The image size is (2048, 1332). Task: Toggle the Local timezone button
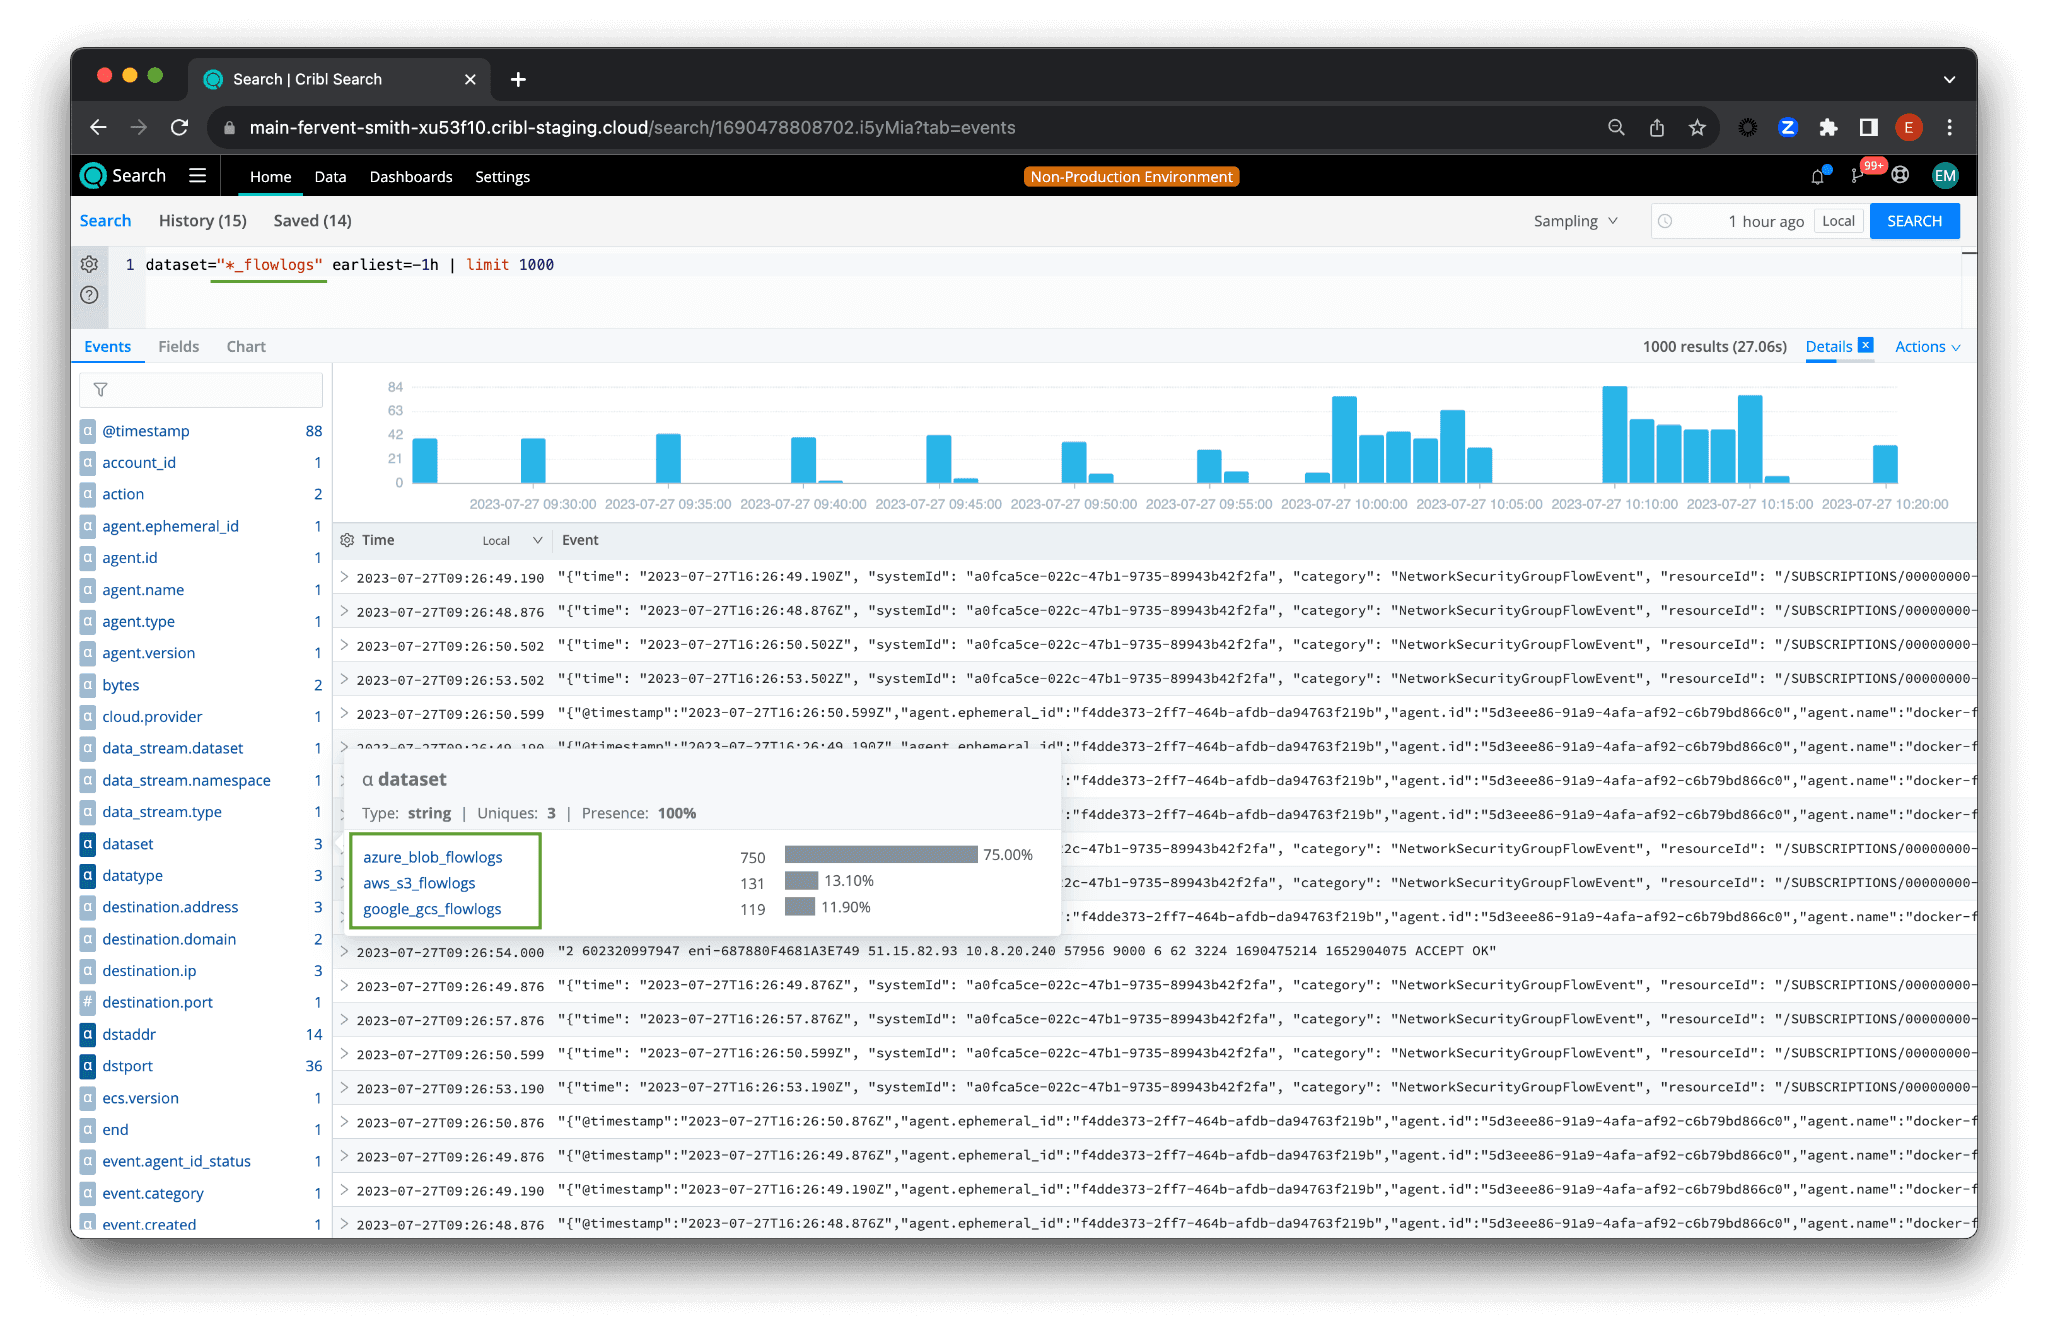[1838, 221]
